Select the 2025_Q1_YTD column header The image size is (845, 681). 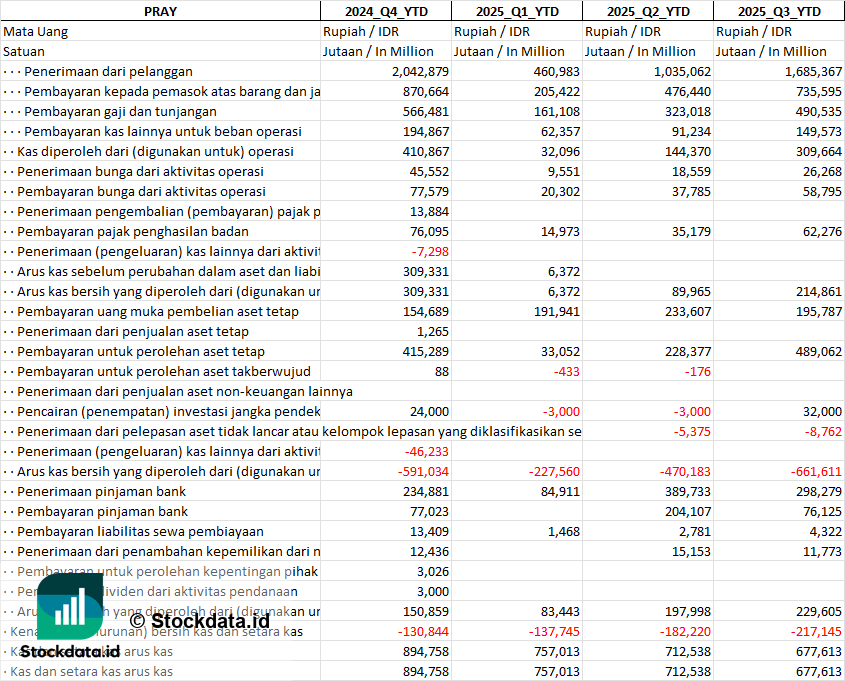click(517, 11)
